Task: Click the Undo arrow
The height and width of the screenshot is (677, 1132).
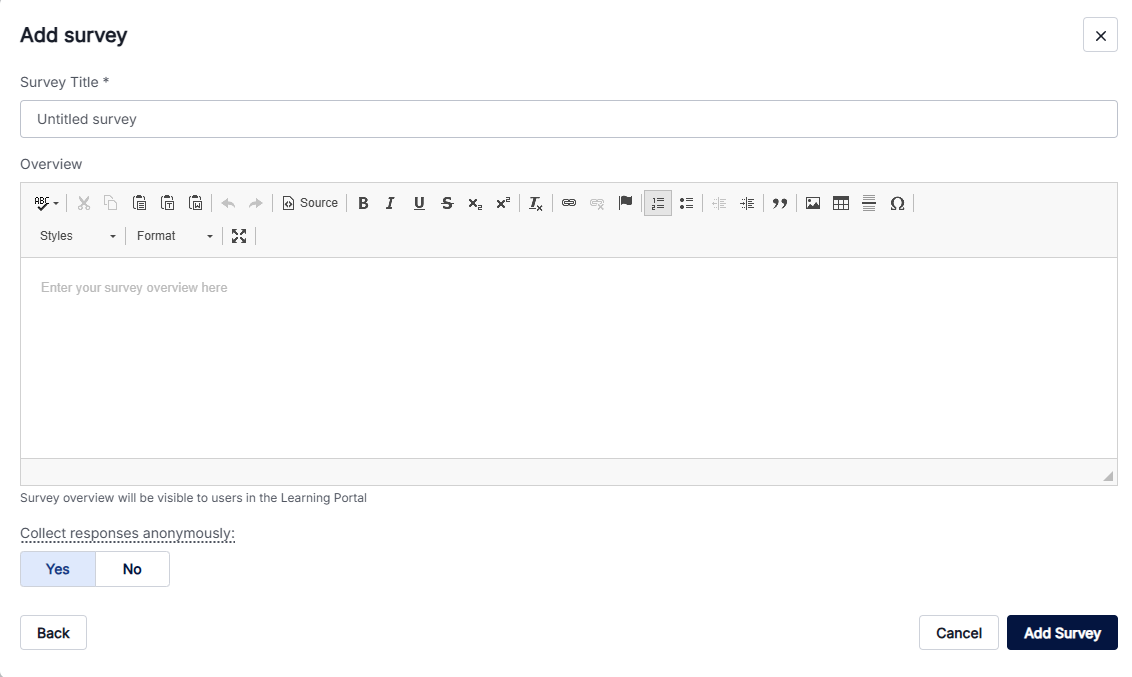Action: [228, 204]
